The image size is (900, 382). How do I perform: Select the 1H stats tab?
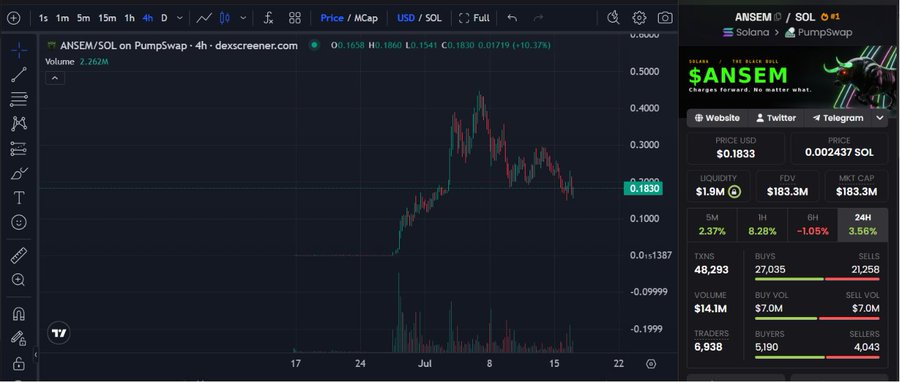coord(762,225)
